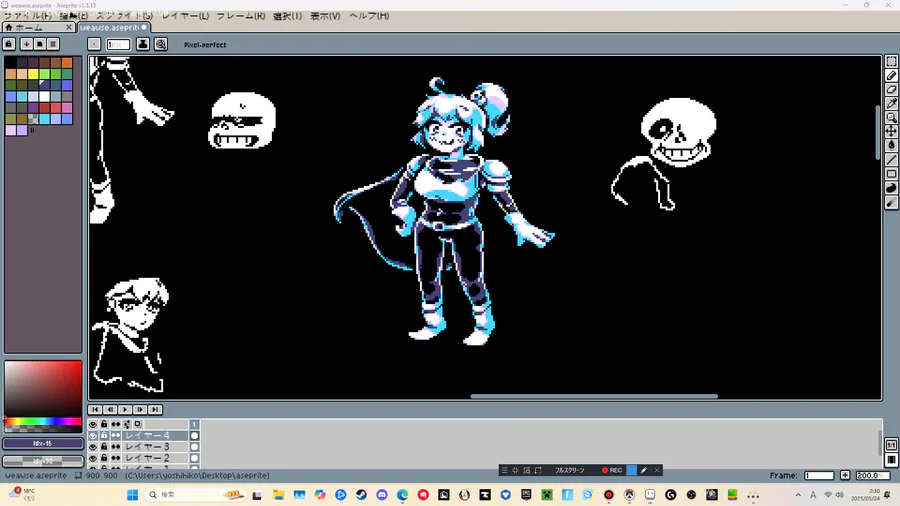900x506 pixels.
Task: Select the Rectangular Marquee tool
Action: [x=891, y=61]
